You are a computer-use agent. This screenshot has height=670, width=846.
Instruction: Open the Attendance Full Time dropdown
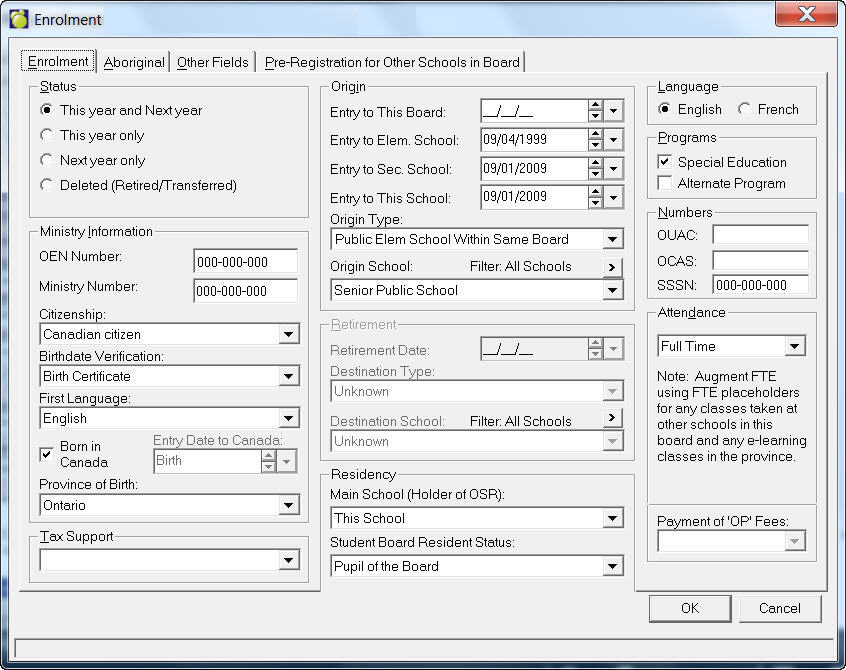(795, 347)
